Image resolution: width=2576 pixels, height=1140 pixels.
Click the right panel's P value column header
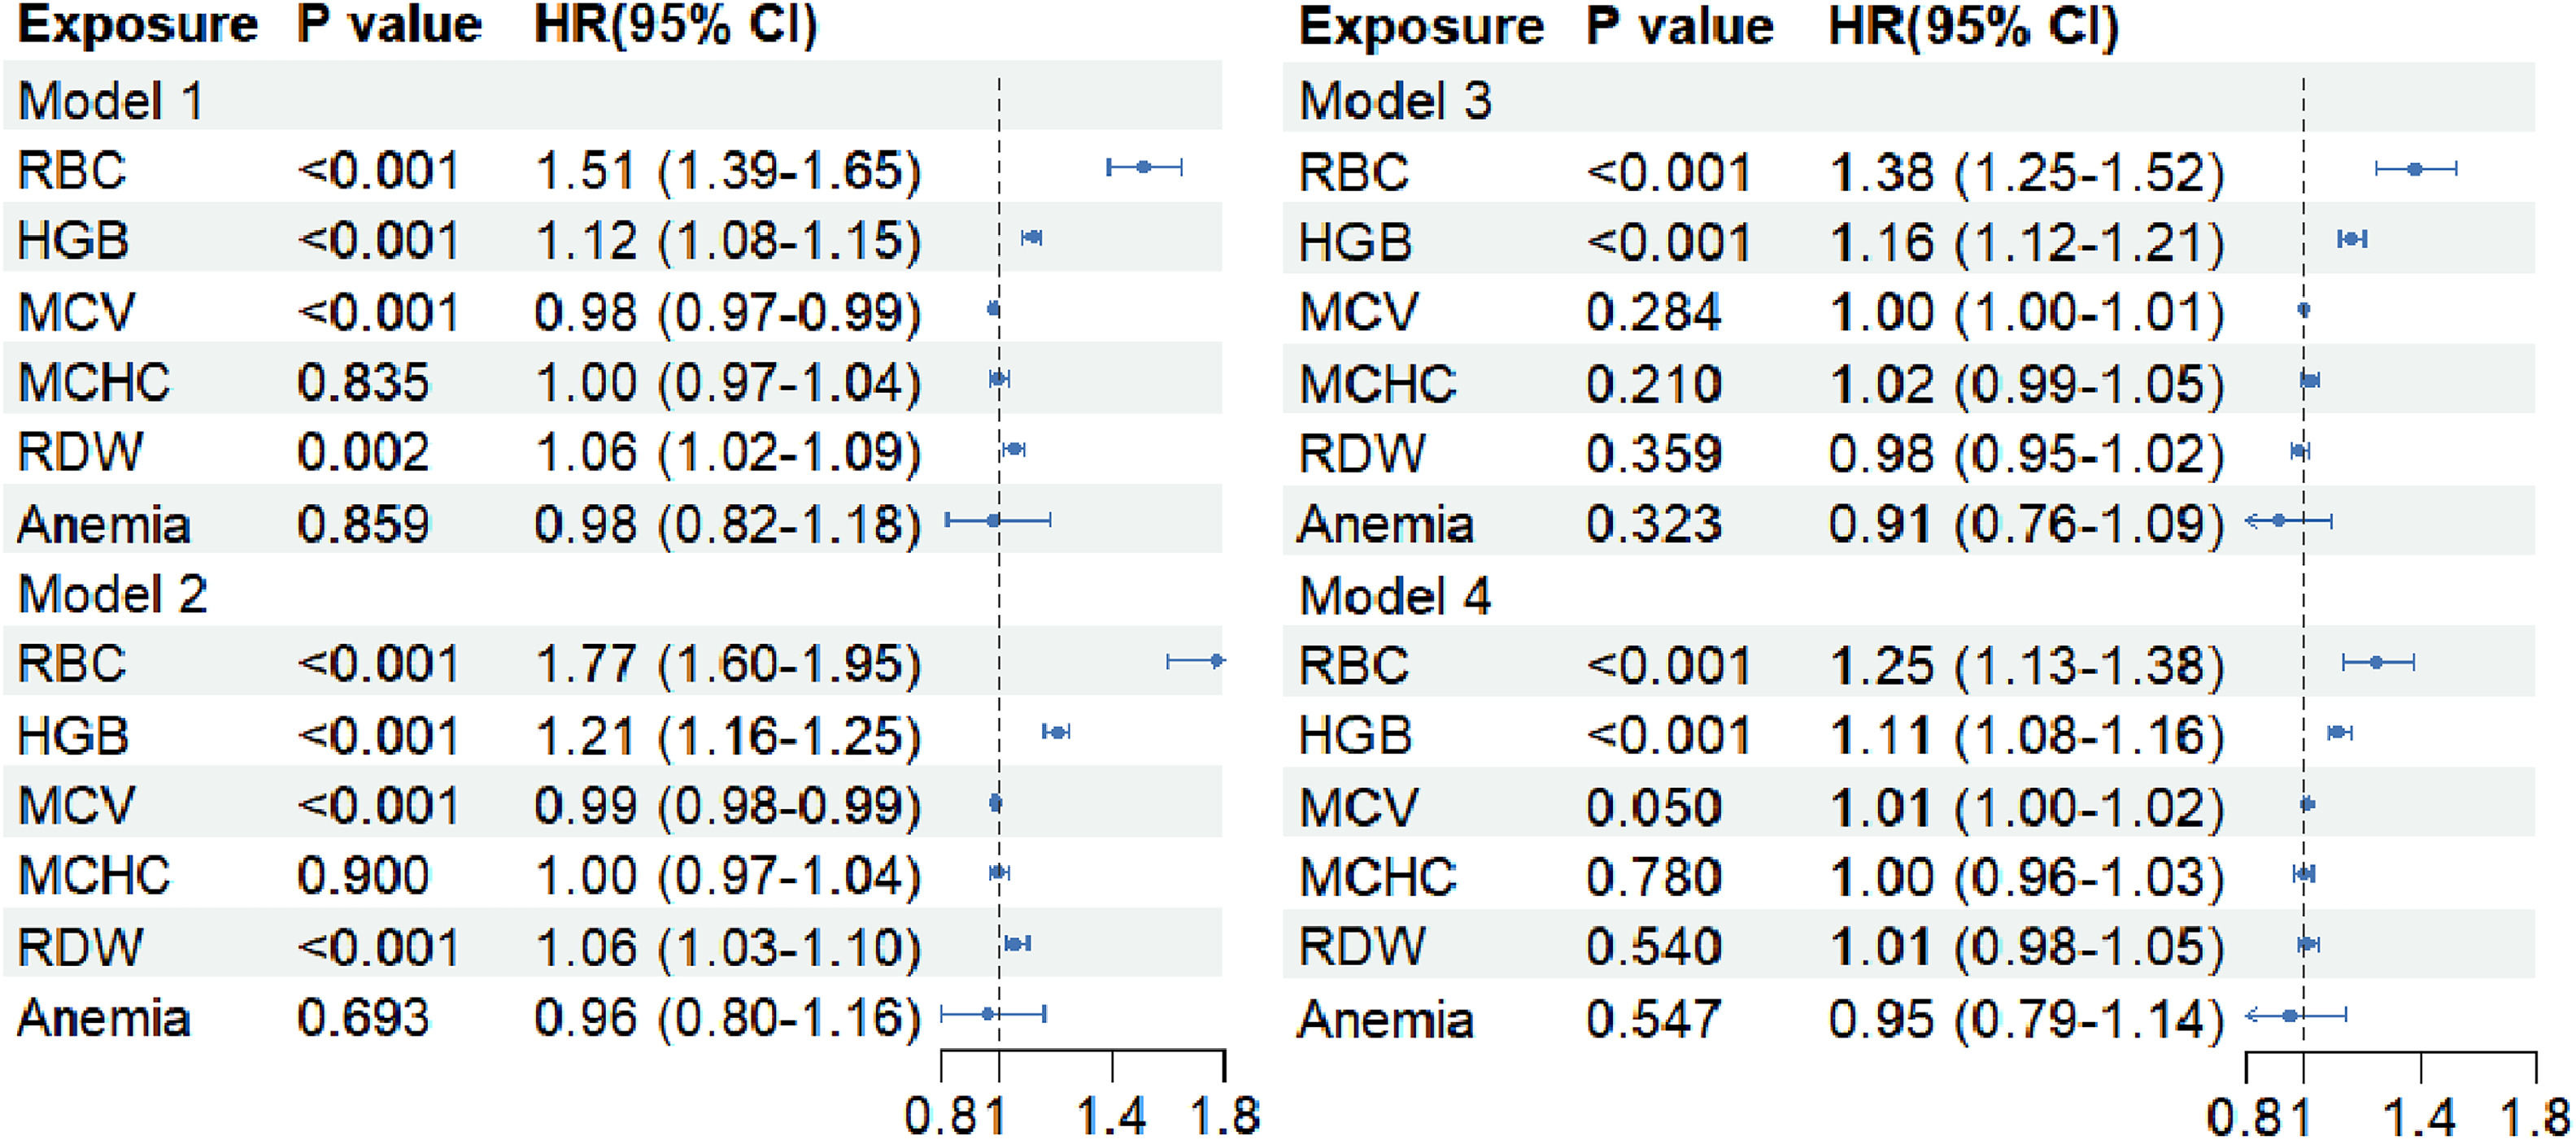(x=1679, y=25)
